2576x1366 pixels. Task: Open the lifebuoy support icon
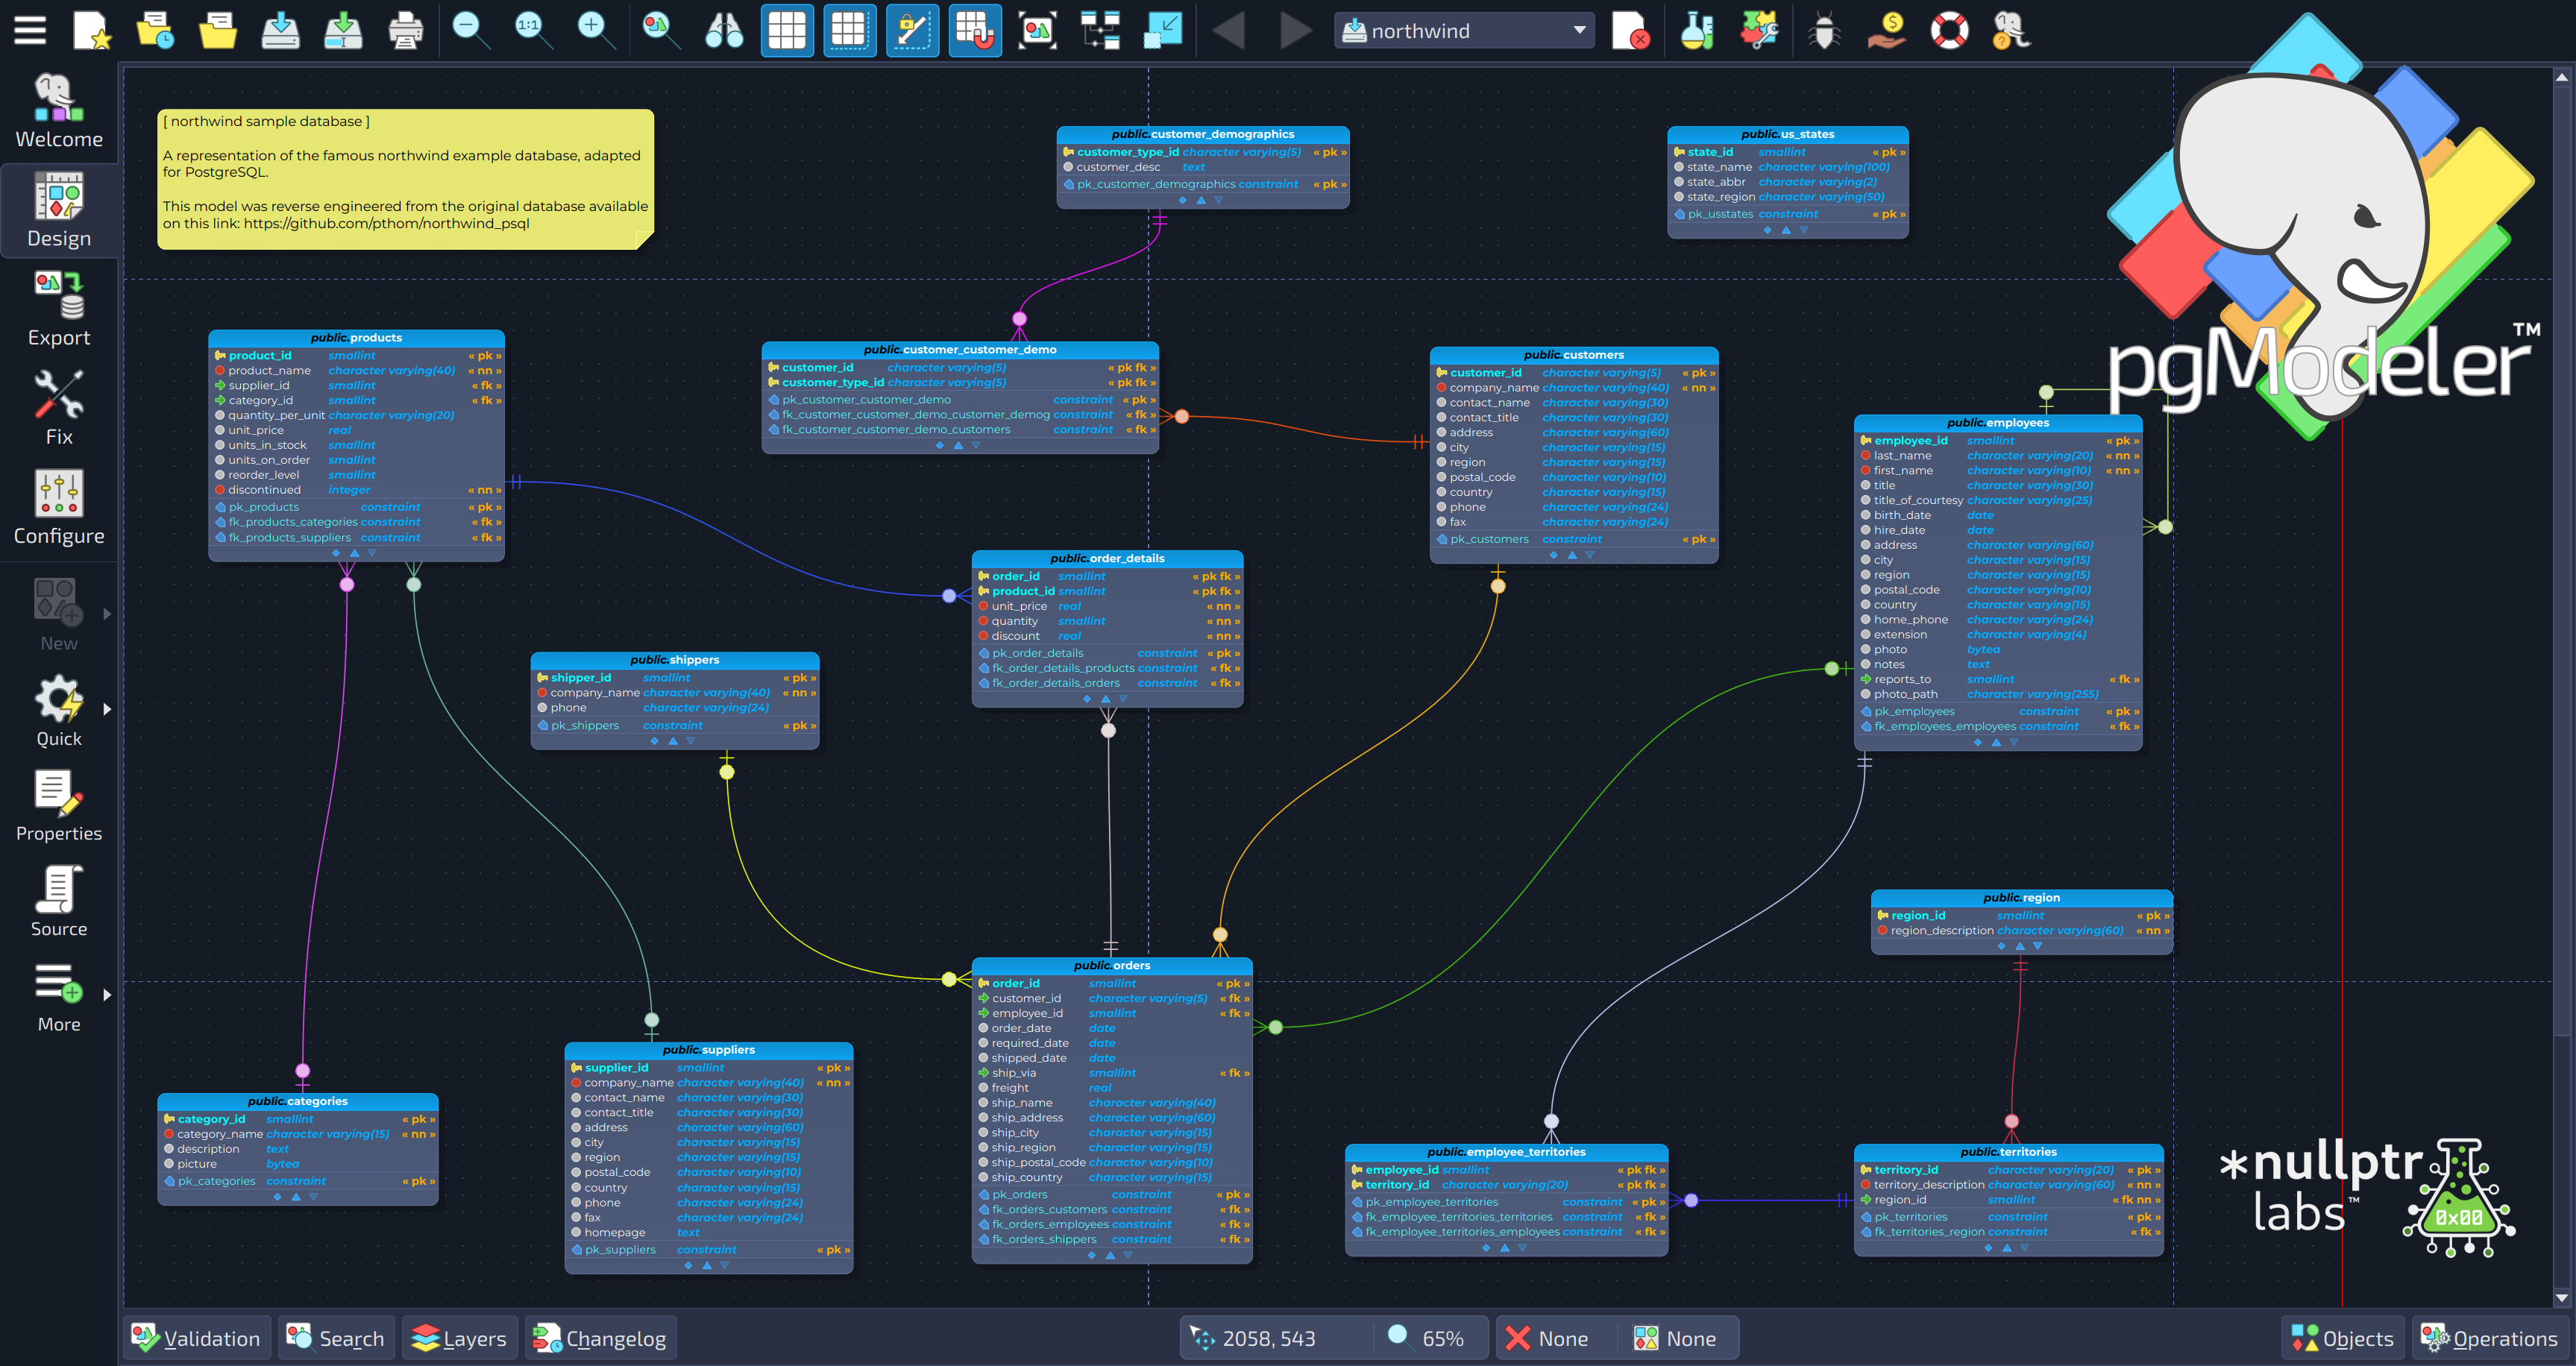coord(1949,30)
